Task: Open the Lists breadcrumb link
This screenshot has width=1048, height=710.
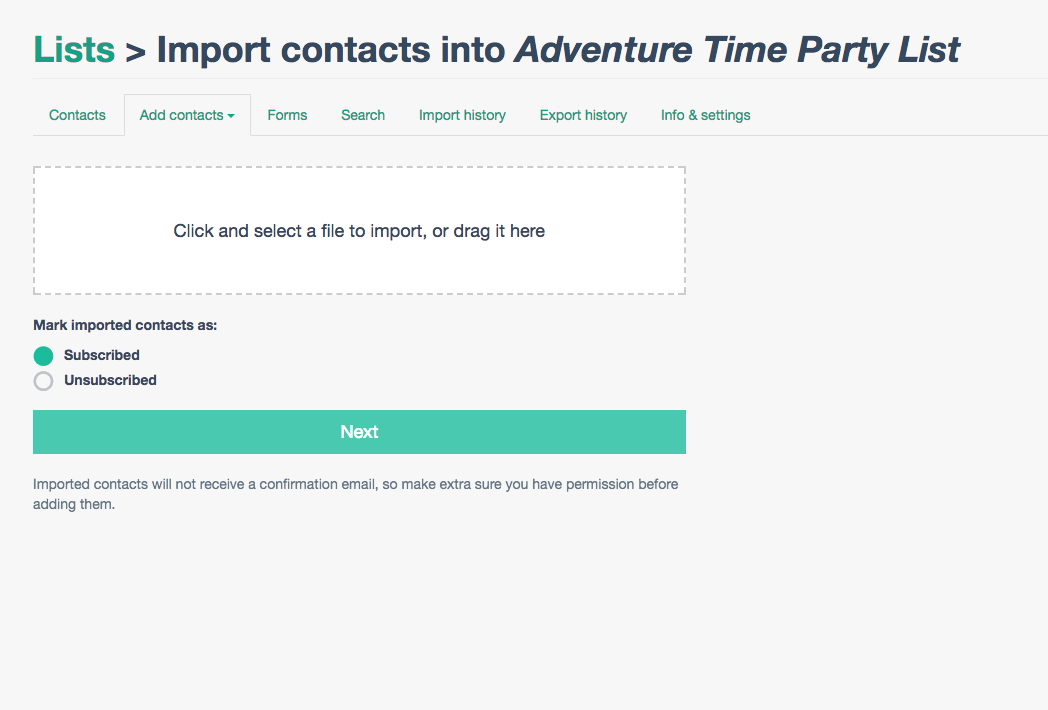Action: click(x=73, y=49)
